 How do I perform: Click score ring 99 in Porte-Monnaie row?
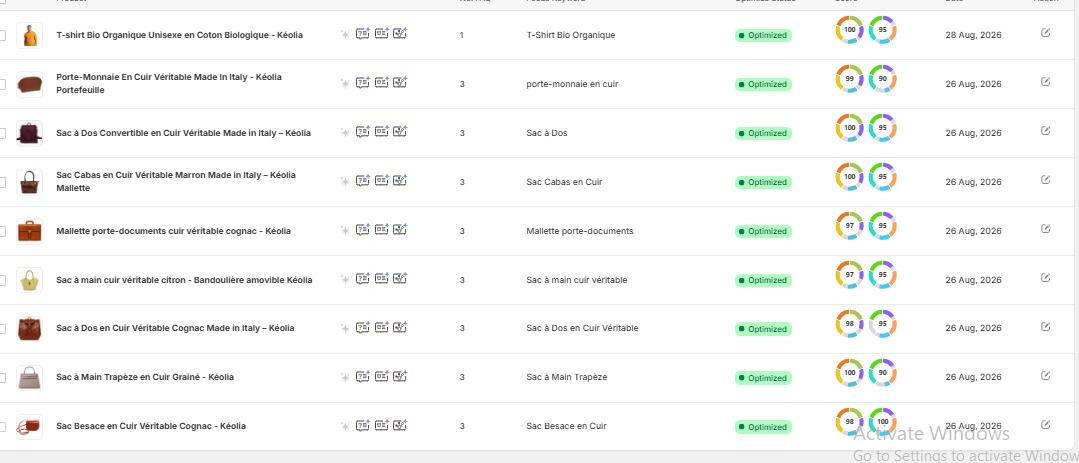pyautogui.click(x=850, y=79)
